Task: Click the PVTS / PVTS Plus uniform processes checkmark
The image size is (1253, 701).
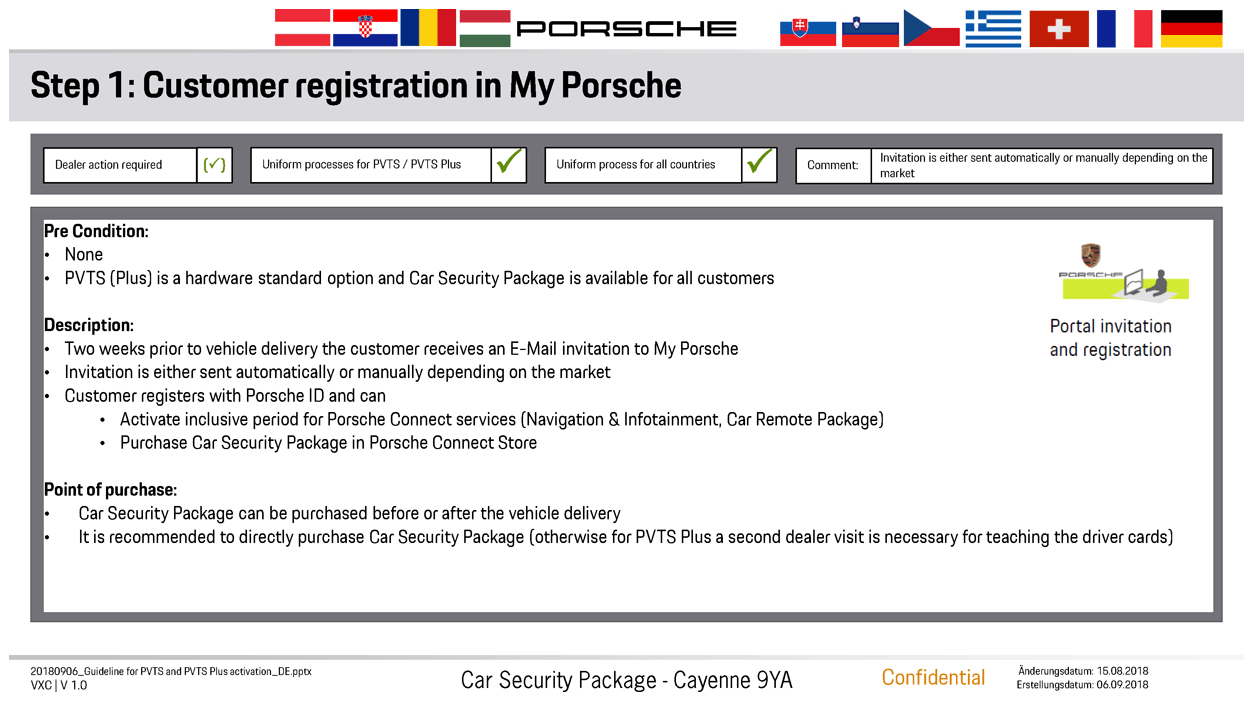Action: 509,165
